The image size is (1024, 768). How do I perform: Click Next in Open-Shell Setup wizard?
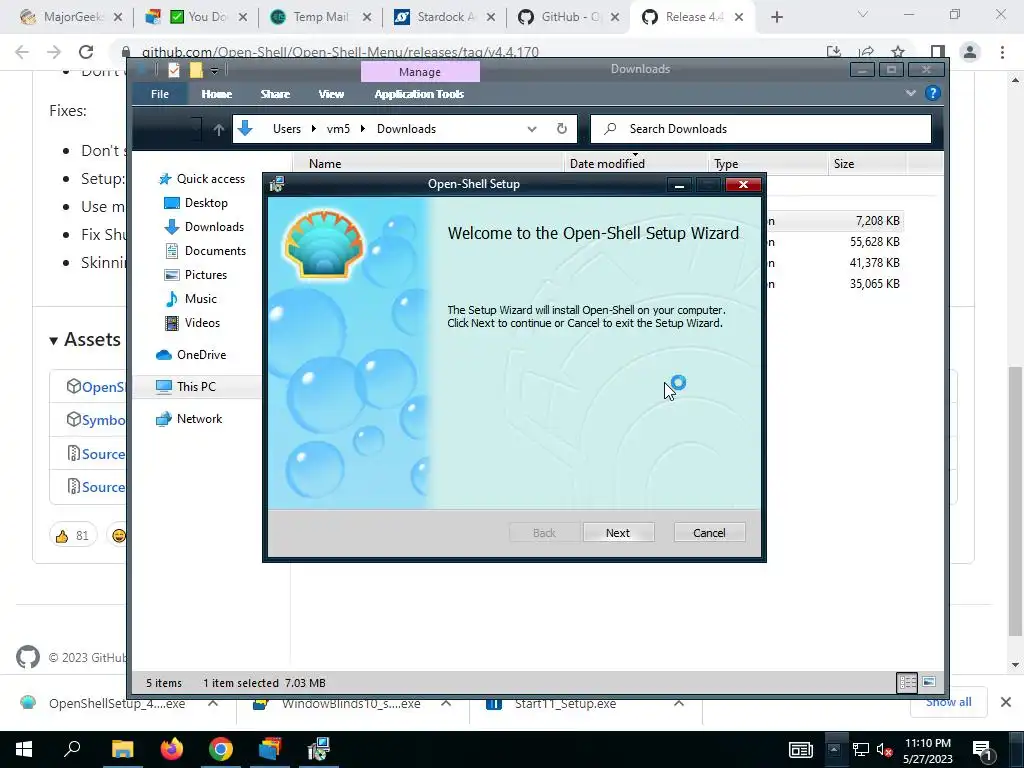coord(618,532)
